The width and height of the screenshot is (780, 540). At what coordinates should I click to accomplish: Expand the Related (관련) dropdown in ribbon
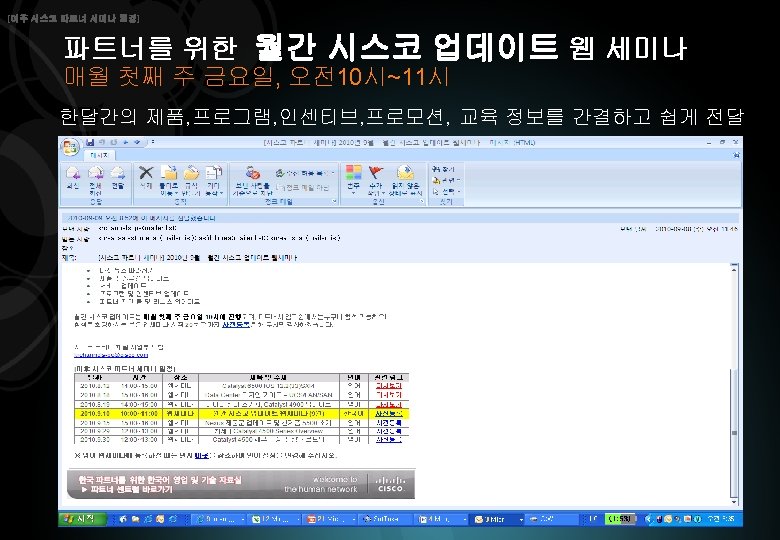pos(446,180)
